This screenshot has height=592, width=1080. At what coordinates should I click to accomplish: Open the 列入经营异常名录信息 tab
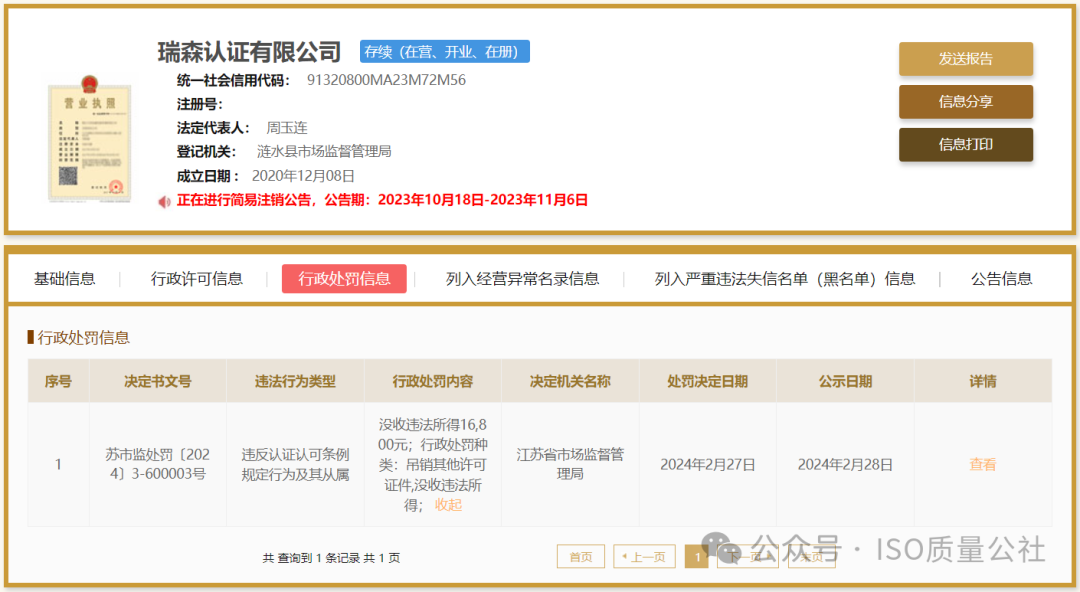[x=523, y=279]
